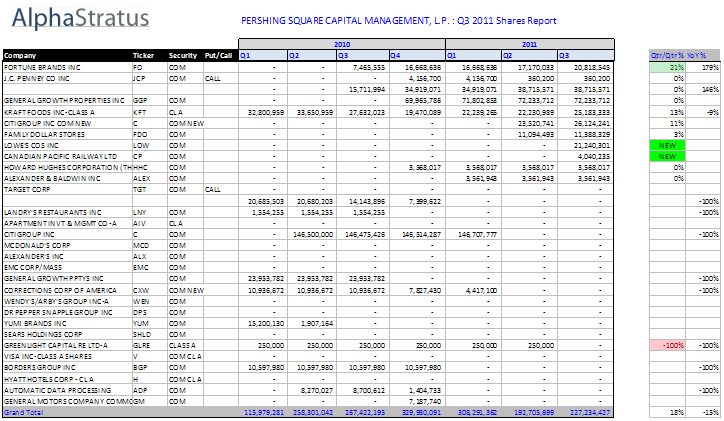The width and height of the screenshot is (724, 421).
Task: Click the 18% Grand Total Qtr/Qtr cell
Action: point(667,413)
